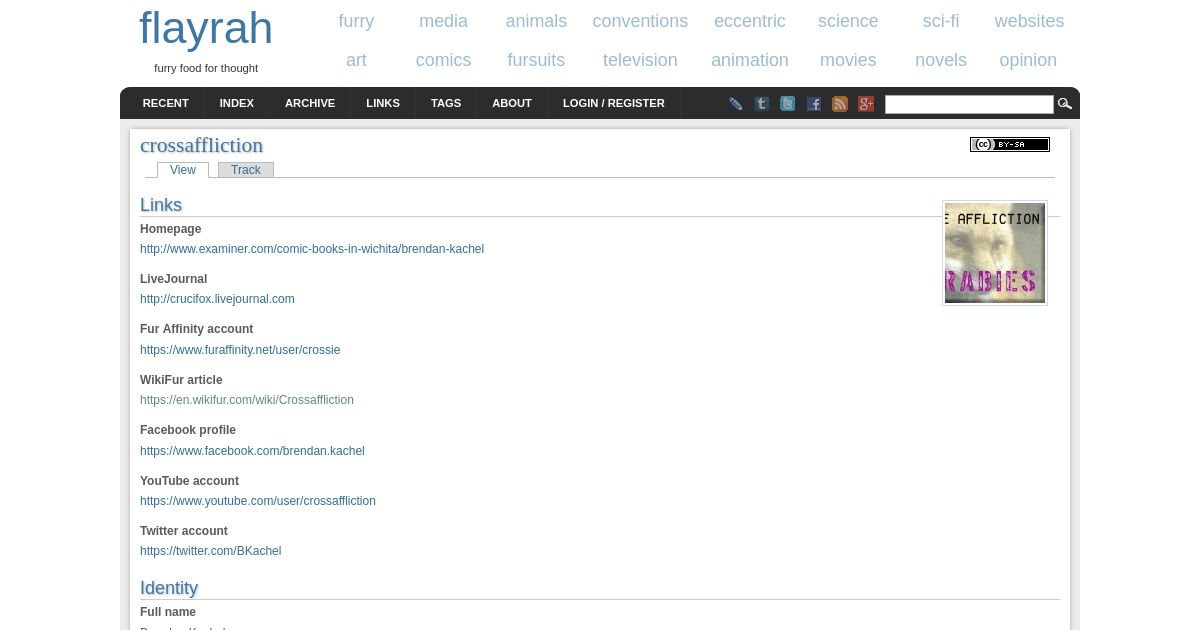The height and width of the screenshot is (630, 1200).
Task: Switch to the Track tab
Action: point(246,170)
